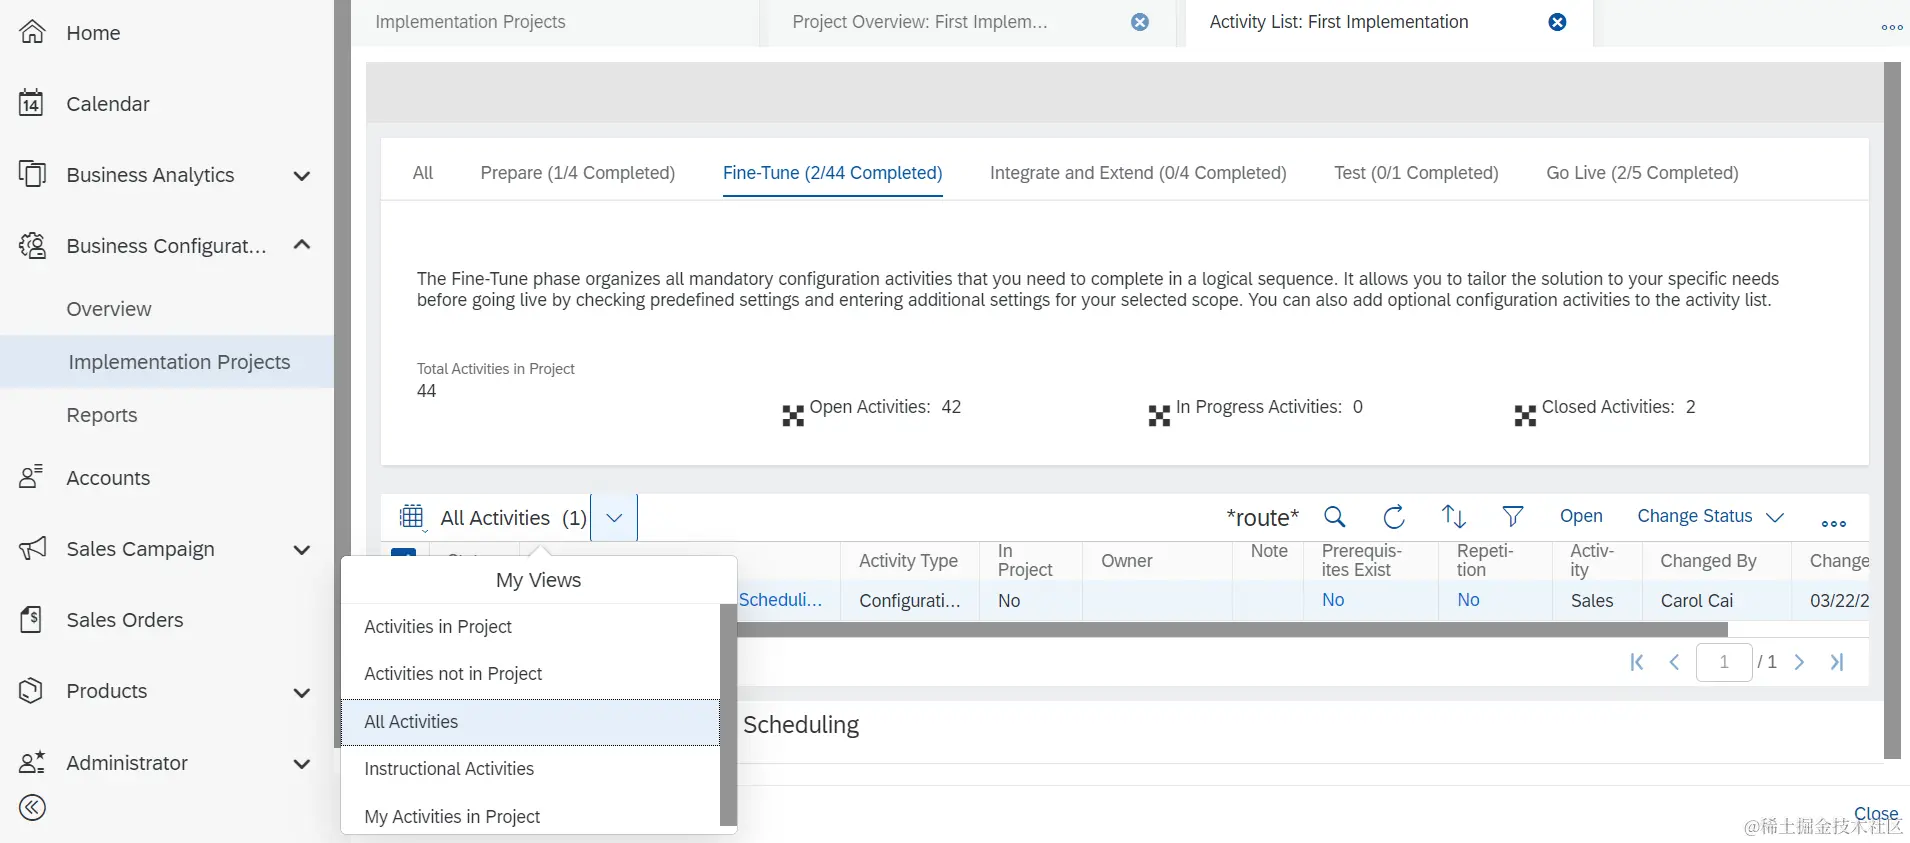The height and width of the screenshot is (843, 1910).
Task: Select Activities not in Project view
Action: pos(453,674)
